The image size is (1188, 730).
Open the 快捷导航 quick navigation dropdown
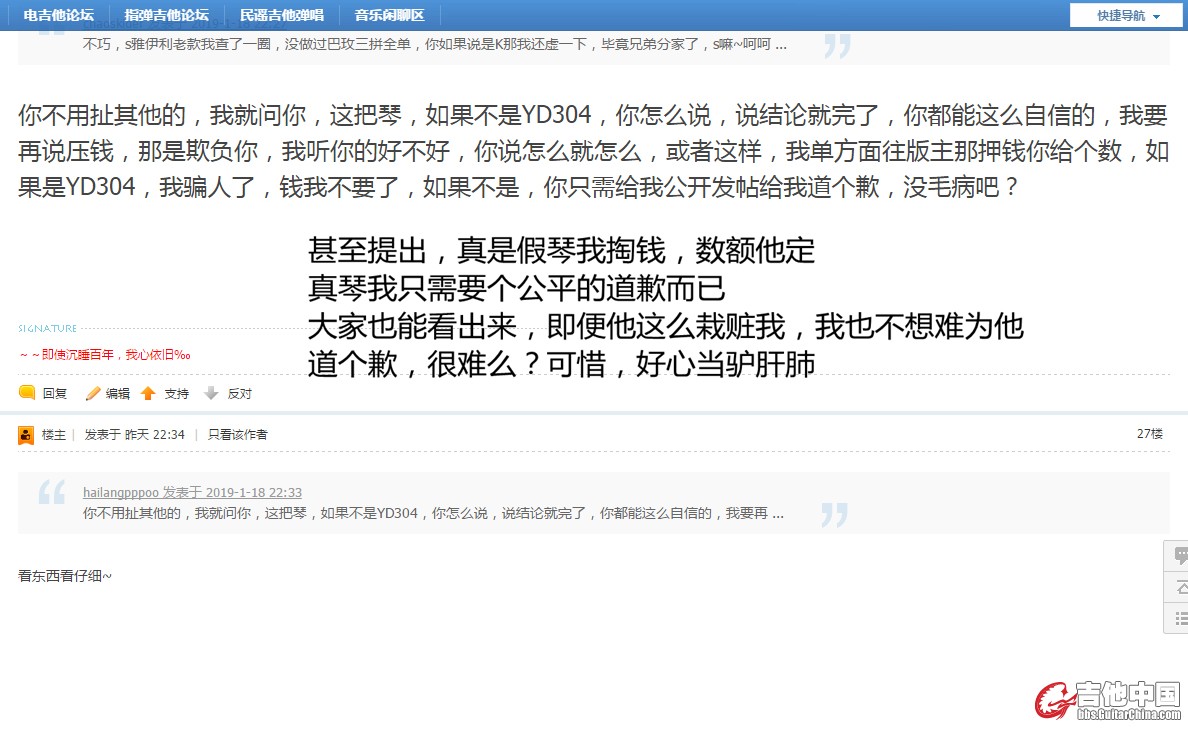1127,15
